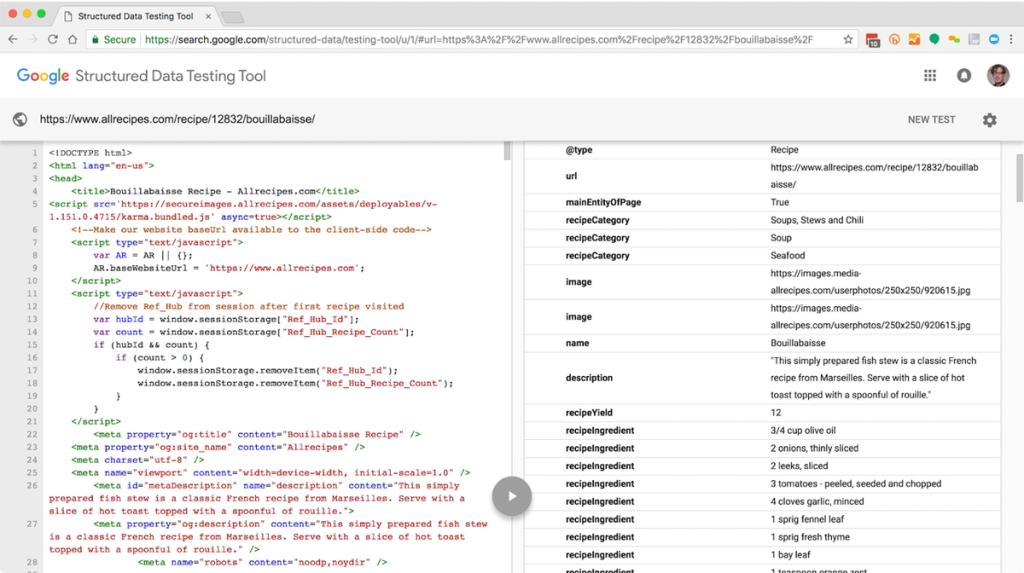Click the viewport meta tag line
The width and height of the screenshot is (1024, 573).
[270, 473]
